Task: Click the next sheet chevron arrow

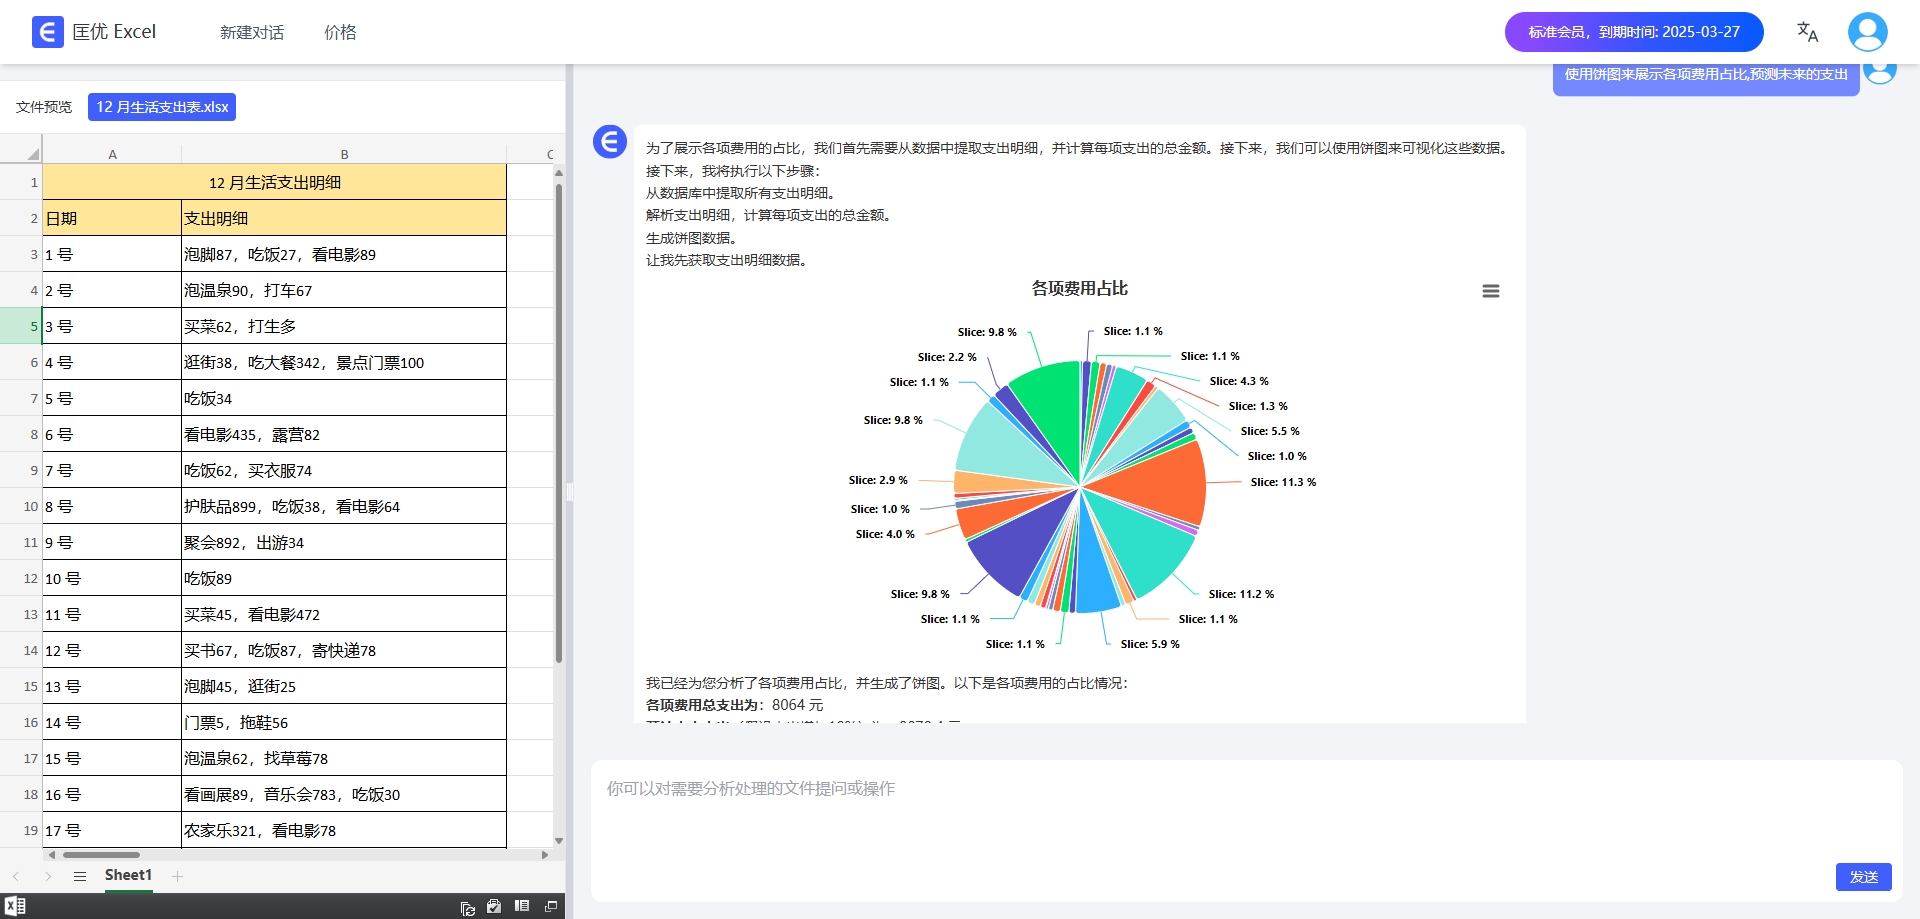Action: click(x=48, y=876)
